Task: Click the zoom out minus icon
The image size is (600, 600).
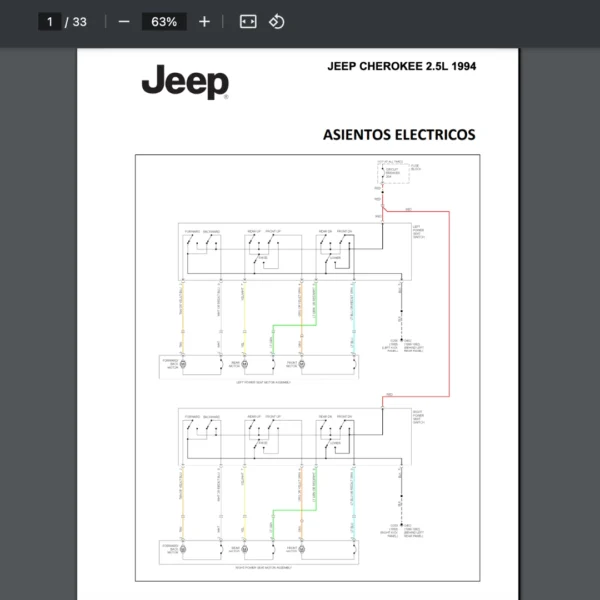Action: click(x=124, y=22)
